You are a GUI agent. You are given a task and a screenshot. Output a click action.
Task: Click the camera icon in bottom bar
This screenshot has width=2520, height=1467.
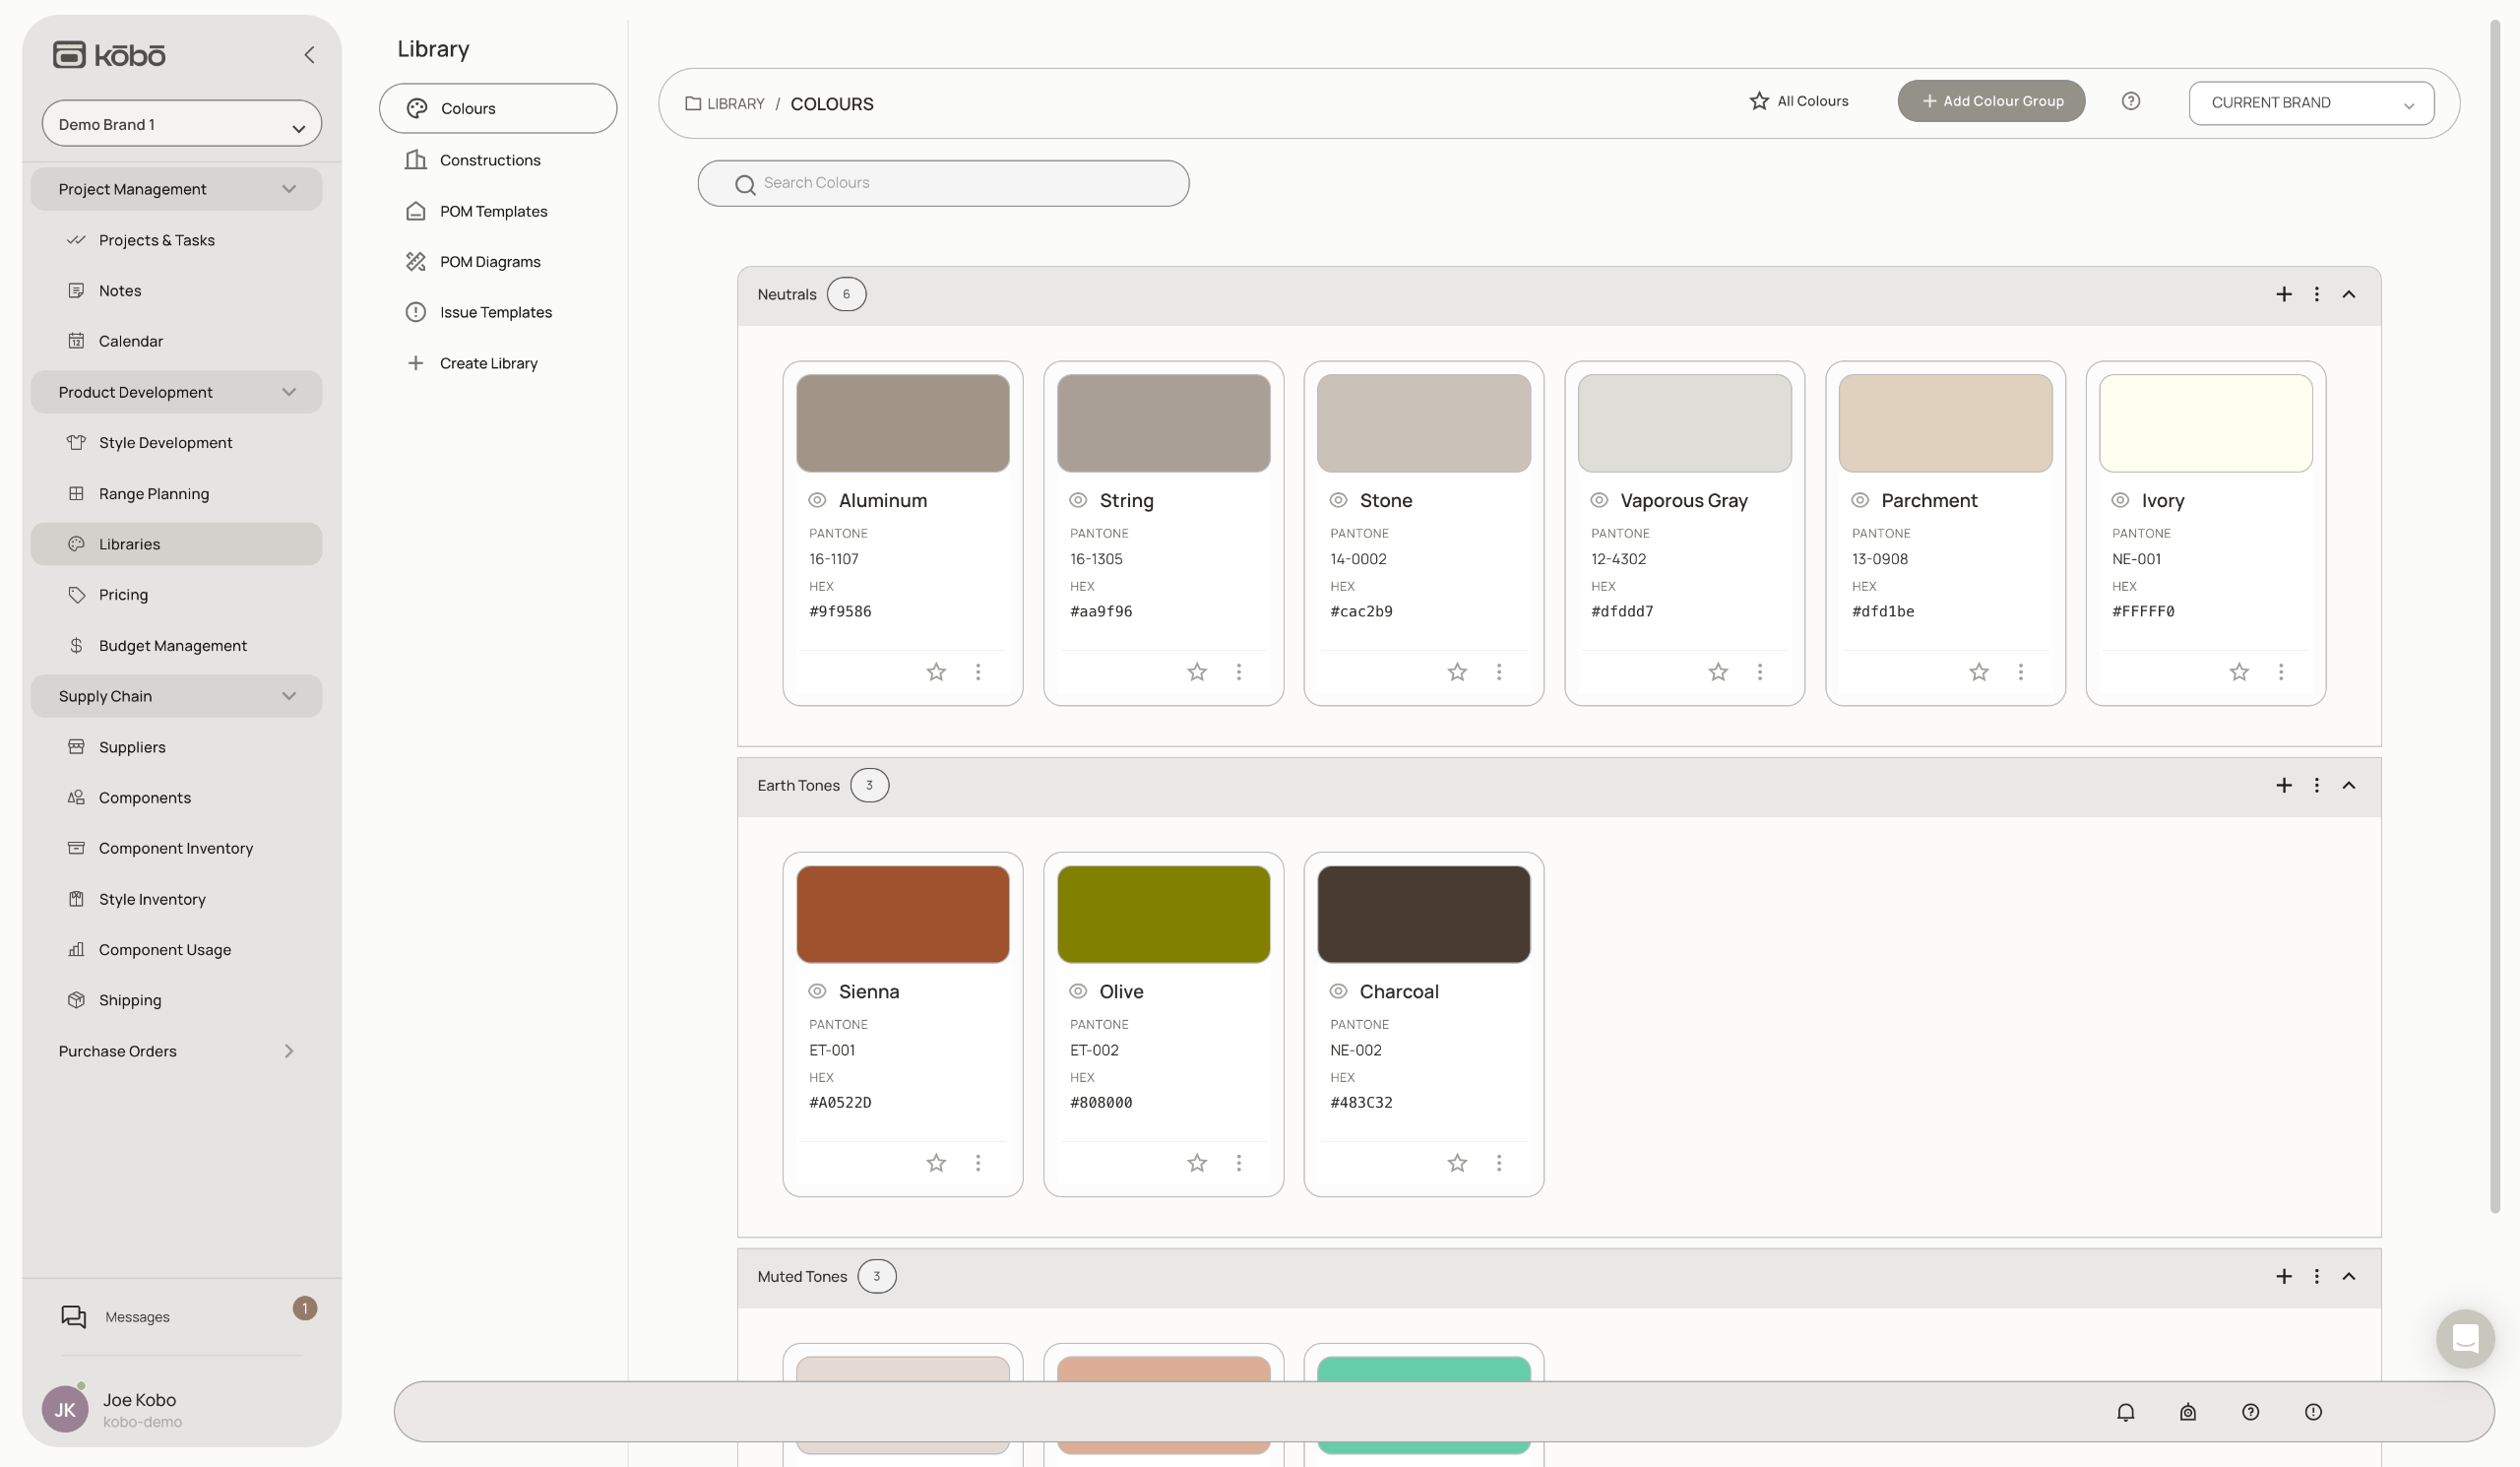(x=2187, y=1411)
